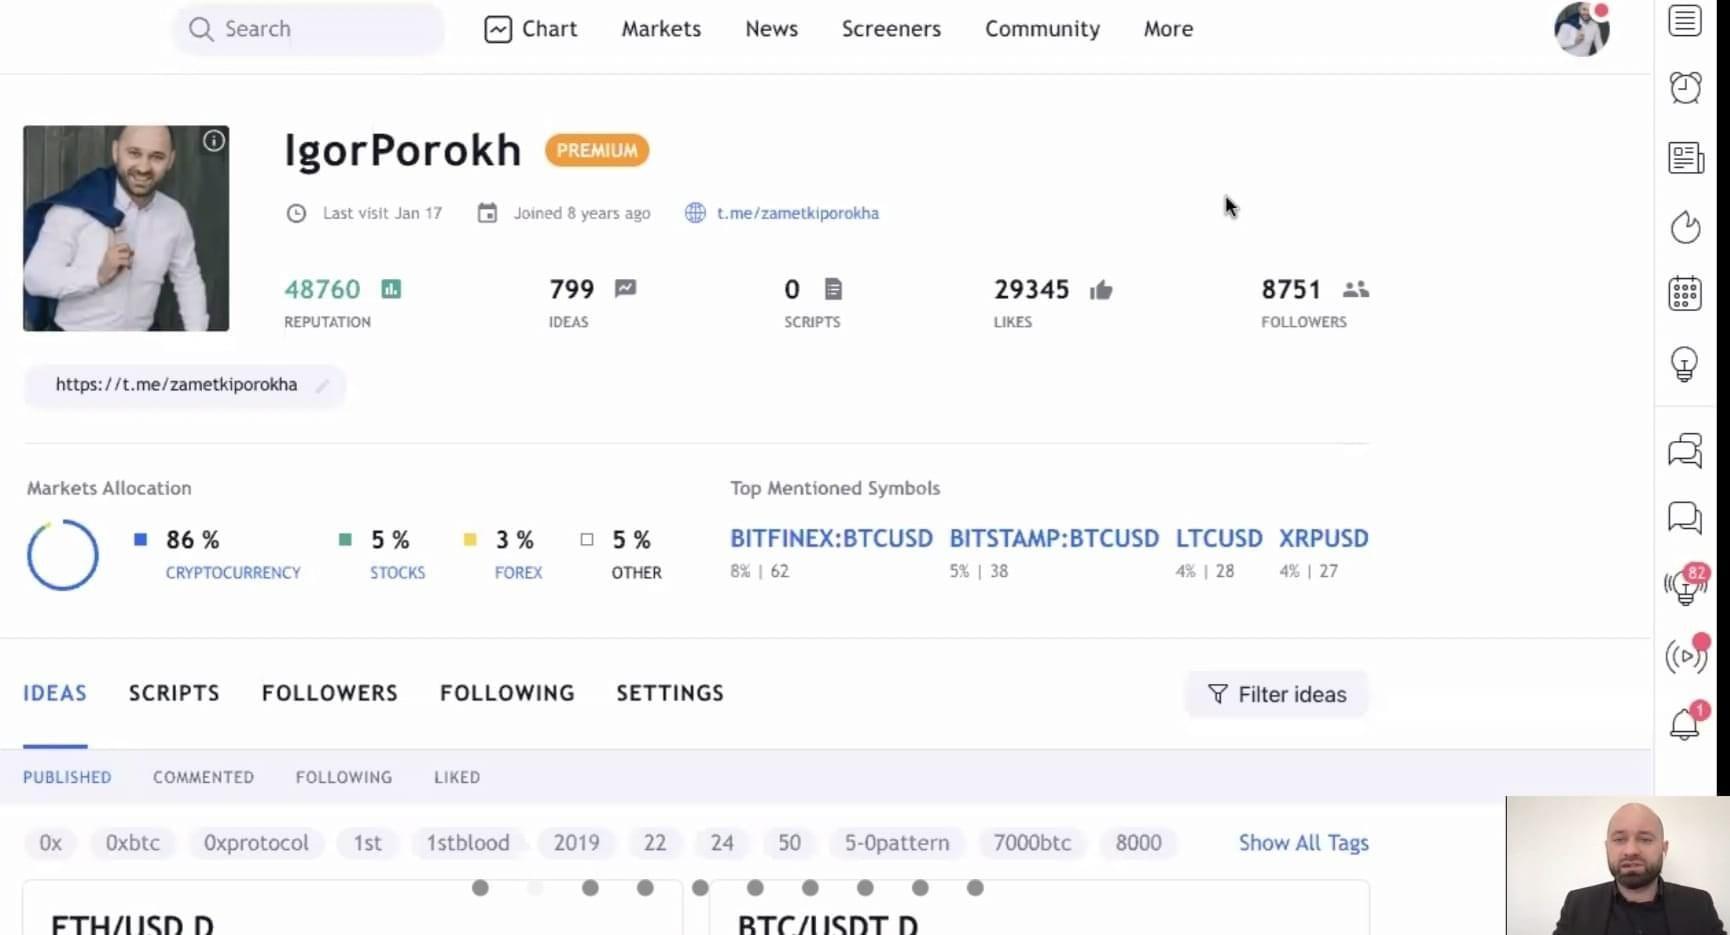This screenshot has height=935, width=1730.
Task: Open the More menu in top navigation
Action: [1168, 29]
